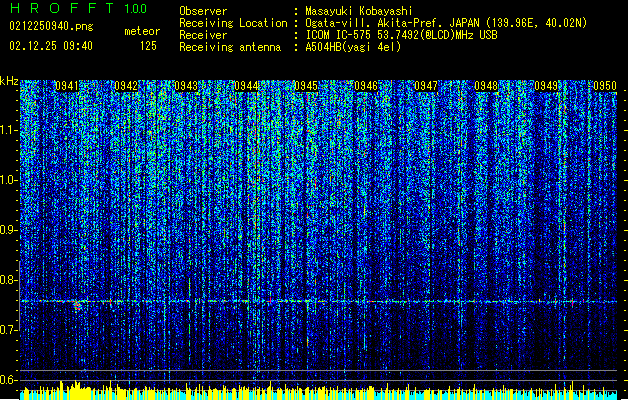Click the 0.6 kHz axis tick label

[9, 380]
